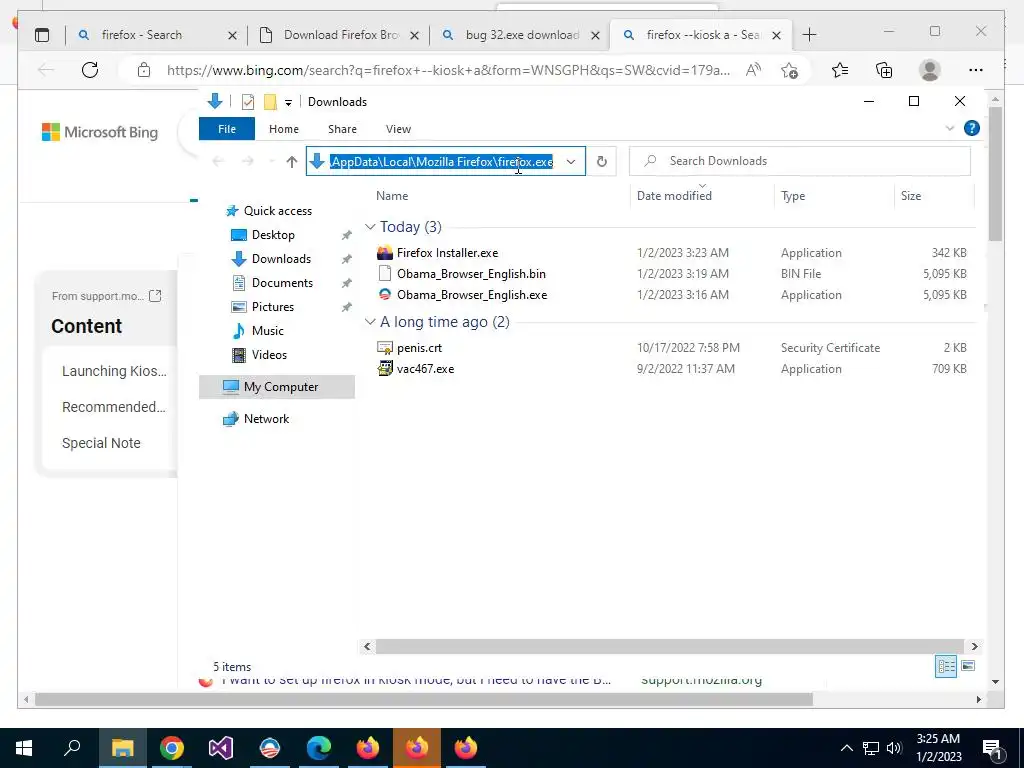Image resolution: width=1024 pixels, height=768 pixels.
Task: Open Edge Settings and more menu
Action: click(x=976, y=70)
